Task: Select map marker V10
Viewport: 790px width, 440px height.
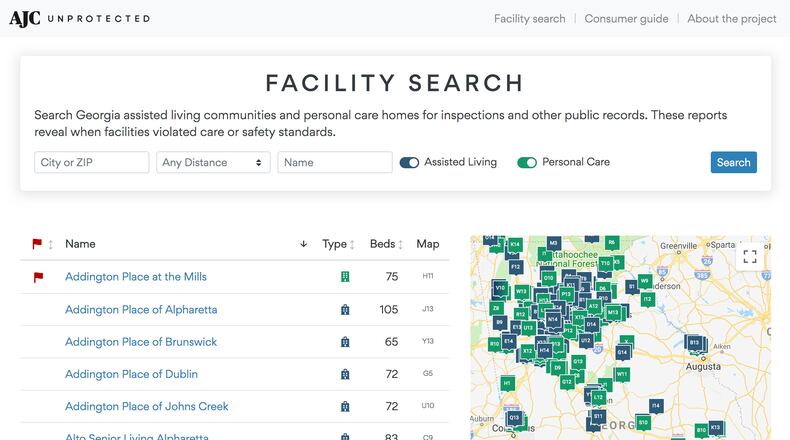Action: (500, 288)
